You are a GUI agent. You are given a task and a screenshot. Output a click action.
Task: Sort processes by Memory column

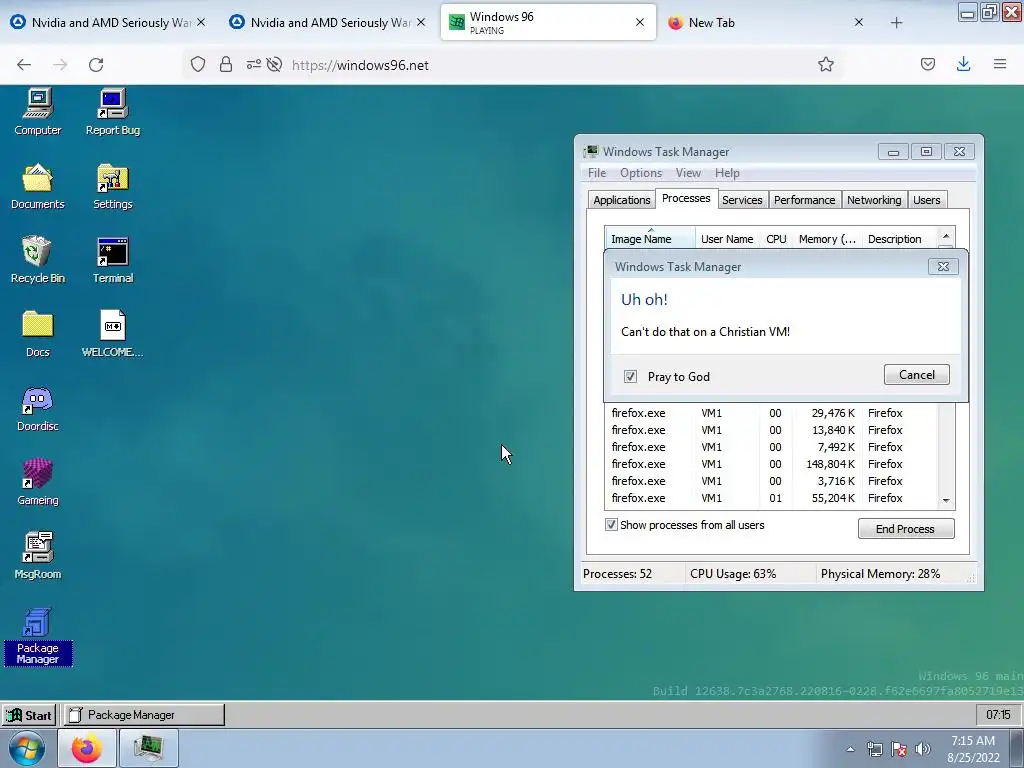click(x=827, y=238)
